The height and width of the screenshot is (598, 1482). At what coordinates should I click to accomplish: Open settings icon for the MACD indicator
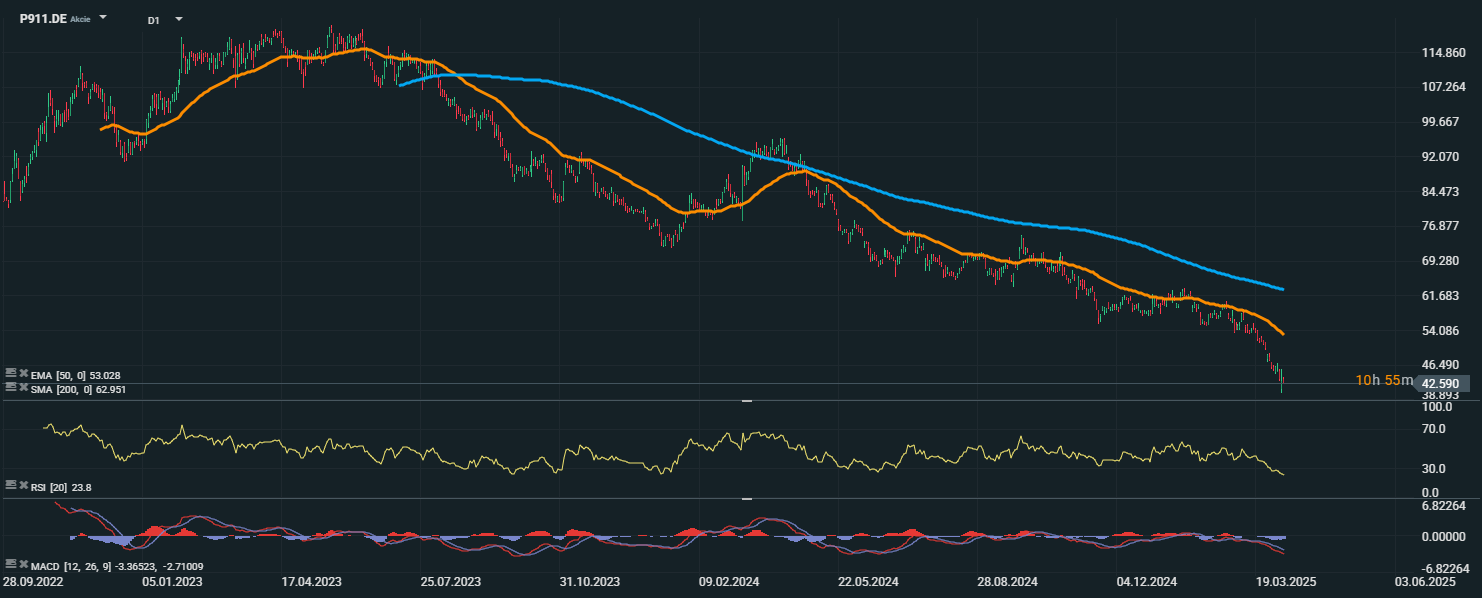11,565
